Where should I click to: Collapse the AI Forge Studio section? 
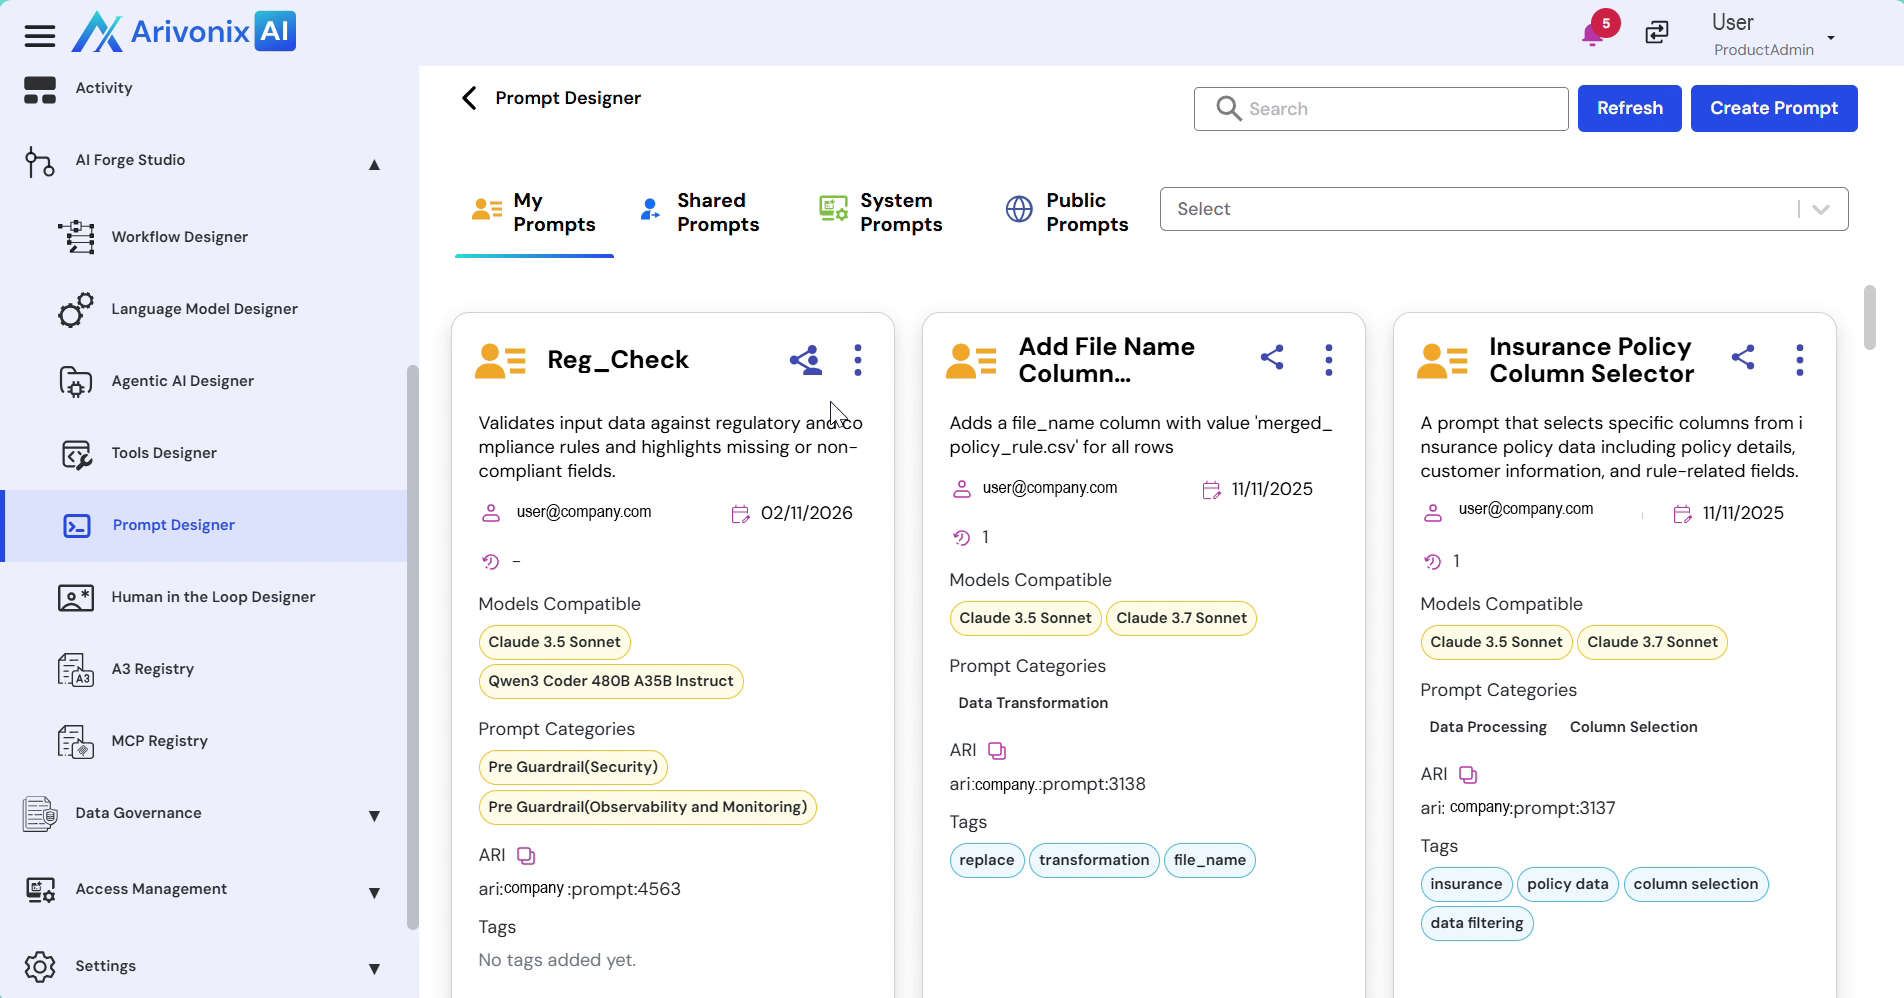click(x=374, y=164)
